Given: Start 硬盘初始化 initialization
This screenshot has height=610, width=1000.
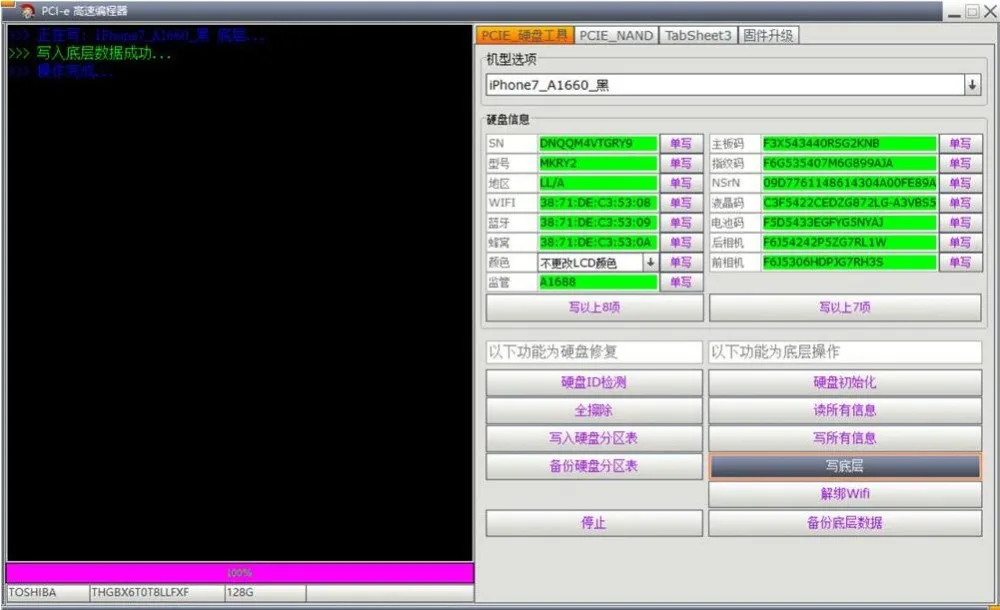Looking at the screenshot, I should [845, 383].
